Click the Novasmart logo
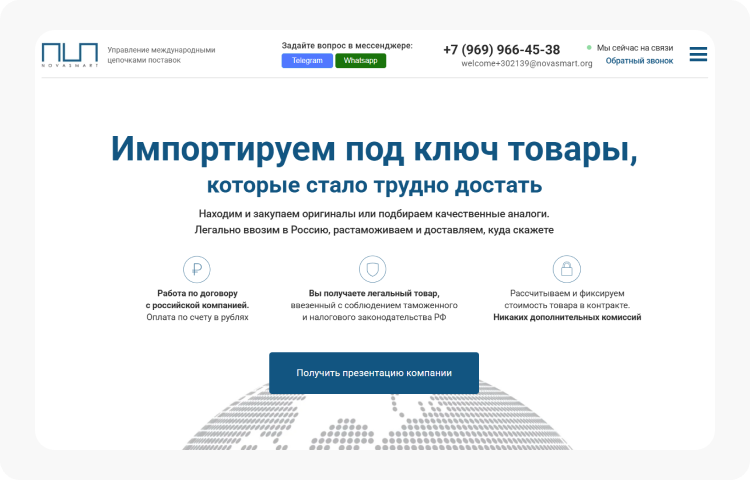Image resolution: width=750 pixels, height=480 pixels. (x=70, y=55)
